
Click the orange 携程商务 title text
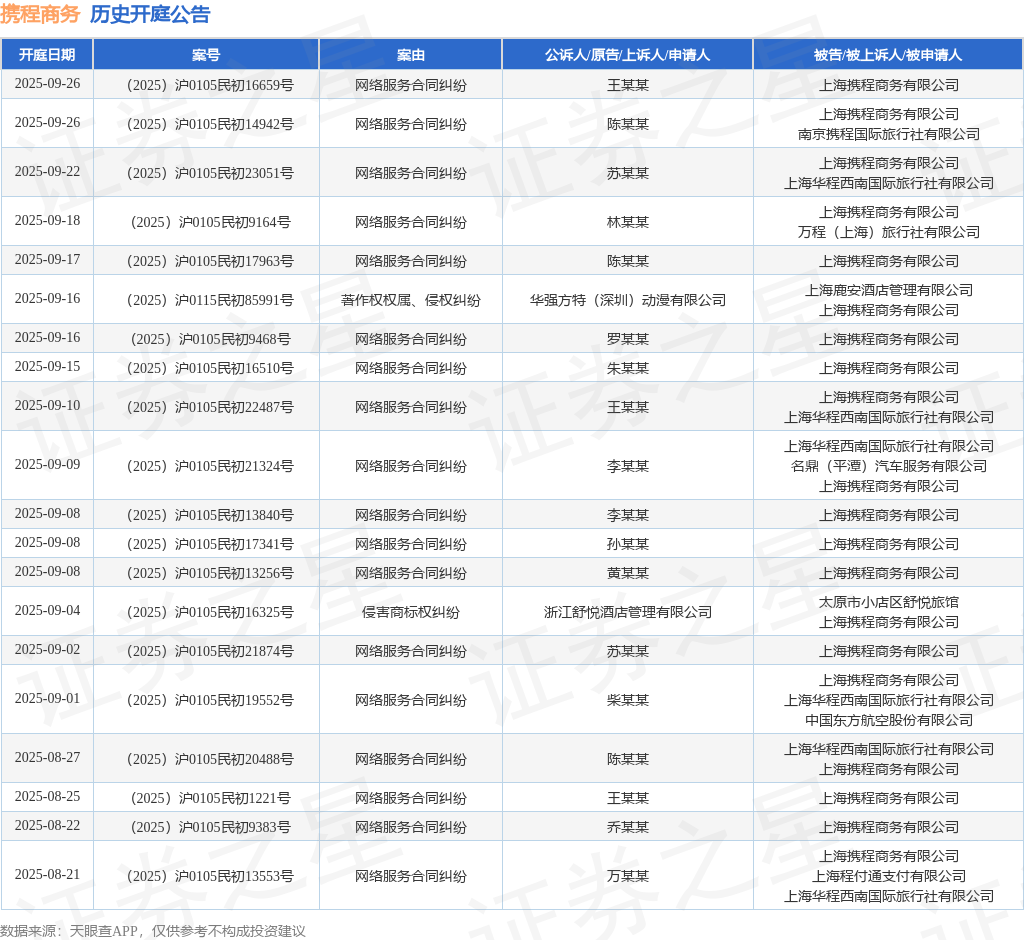point(40,14)
